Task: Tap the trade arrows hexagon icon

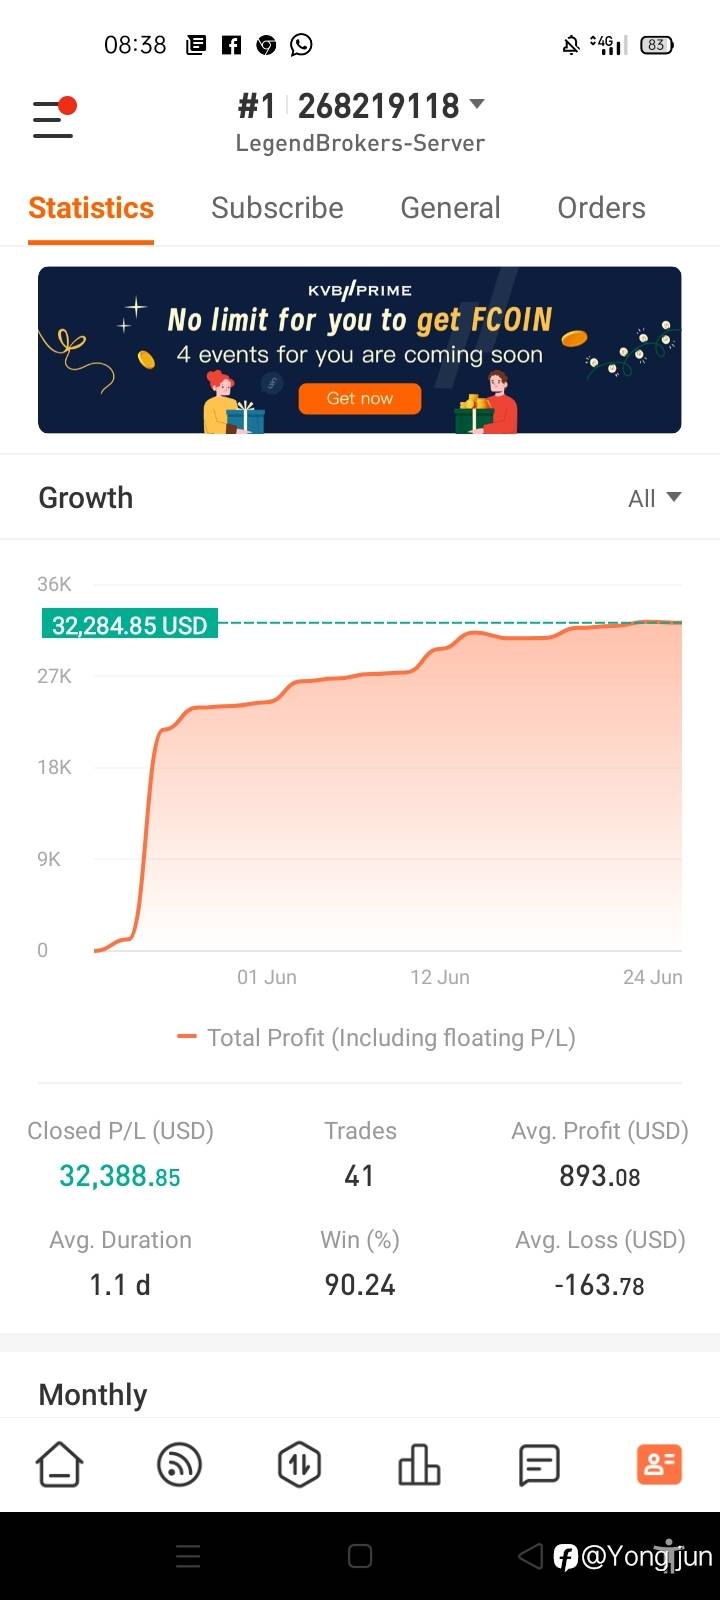Action: [x=299, y=1465]
